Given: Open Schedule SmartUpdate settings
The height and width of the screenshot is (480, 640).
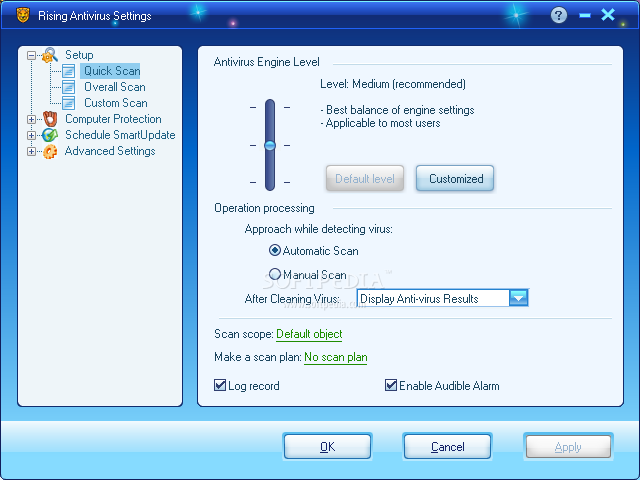Looking at the screenshot, I should pyautogui.click(x=120, y=135).
